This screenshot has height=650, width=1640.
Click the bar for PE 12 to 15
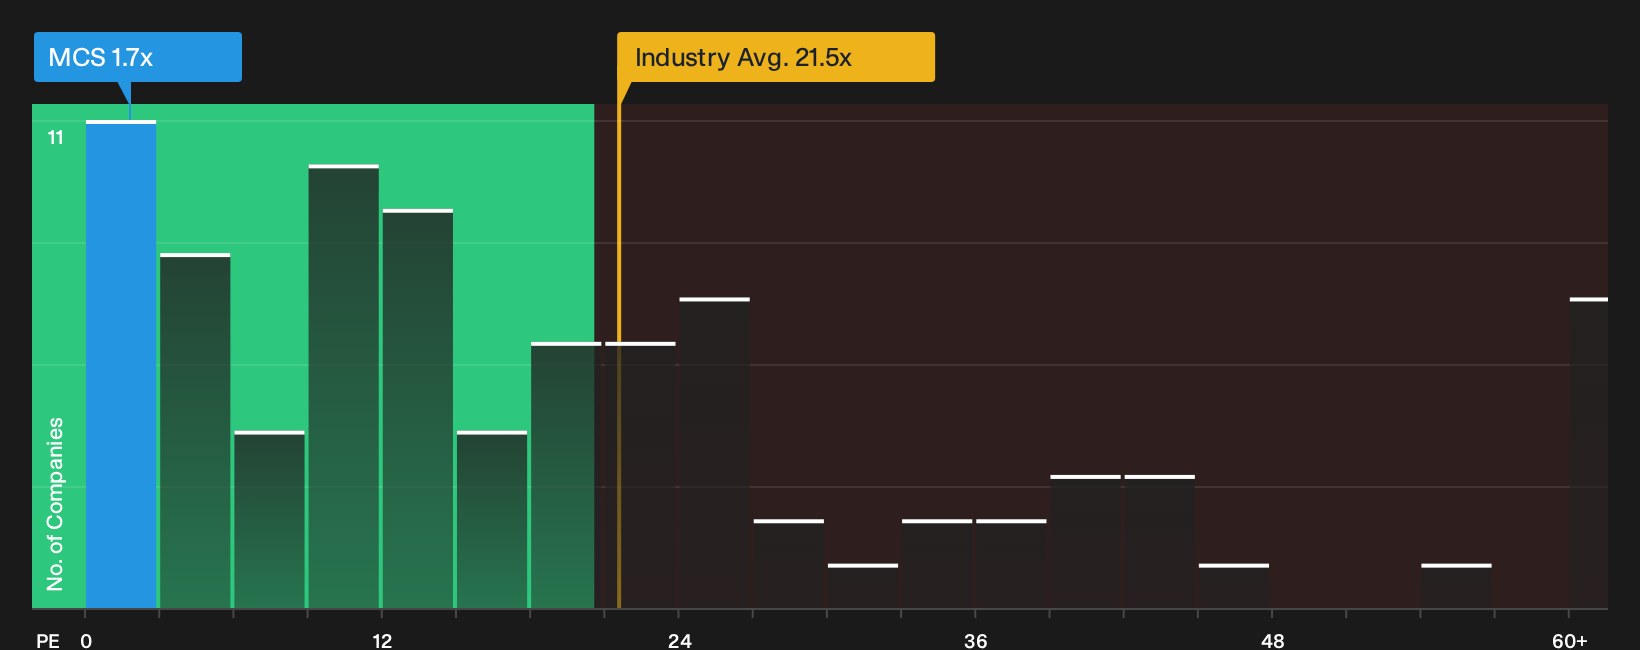coord(418,409)
